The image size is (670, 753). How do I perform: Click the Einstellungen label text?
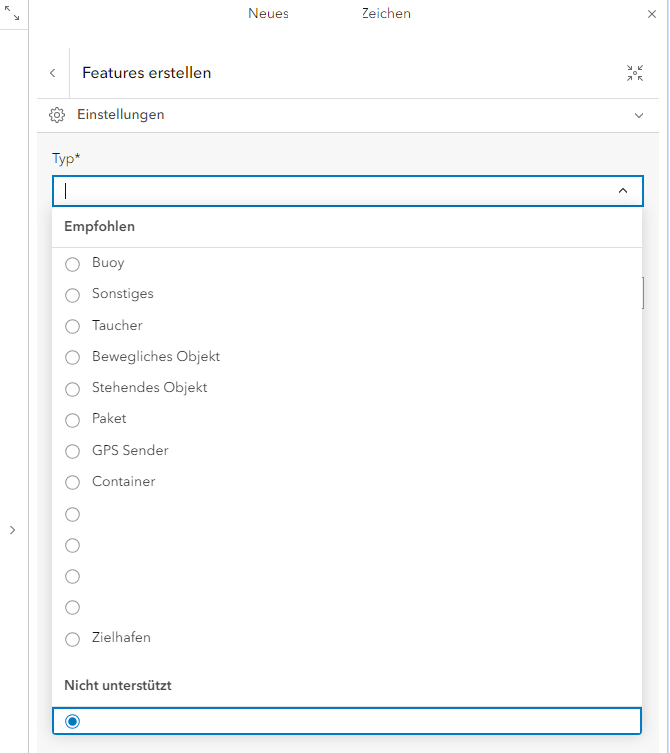tap(121, 115)
